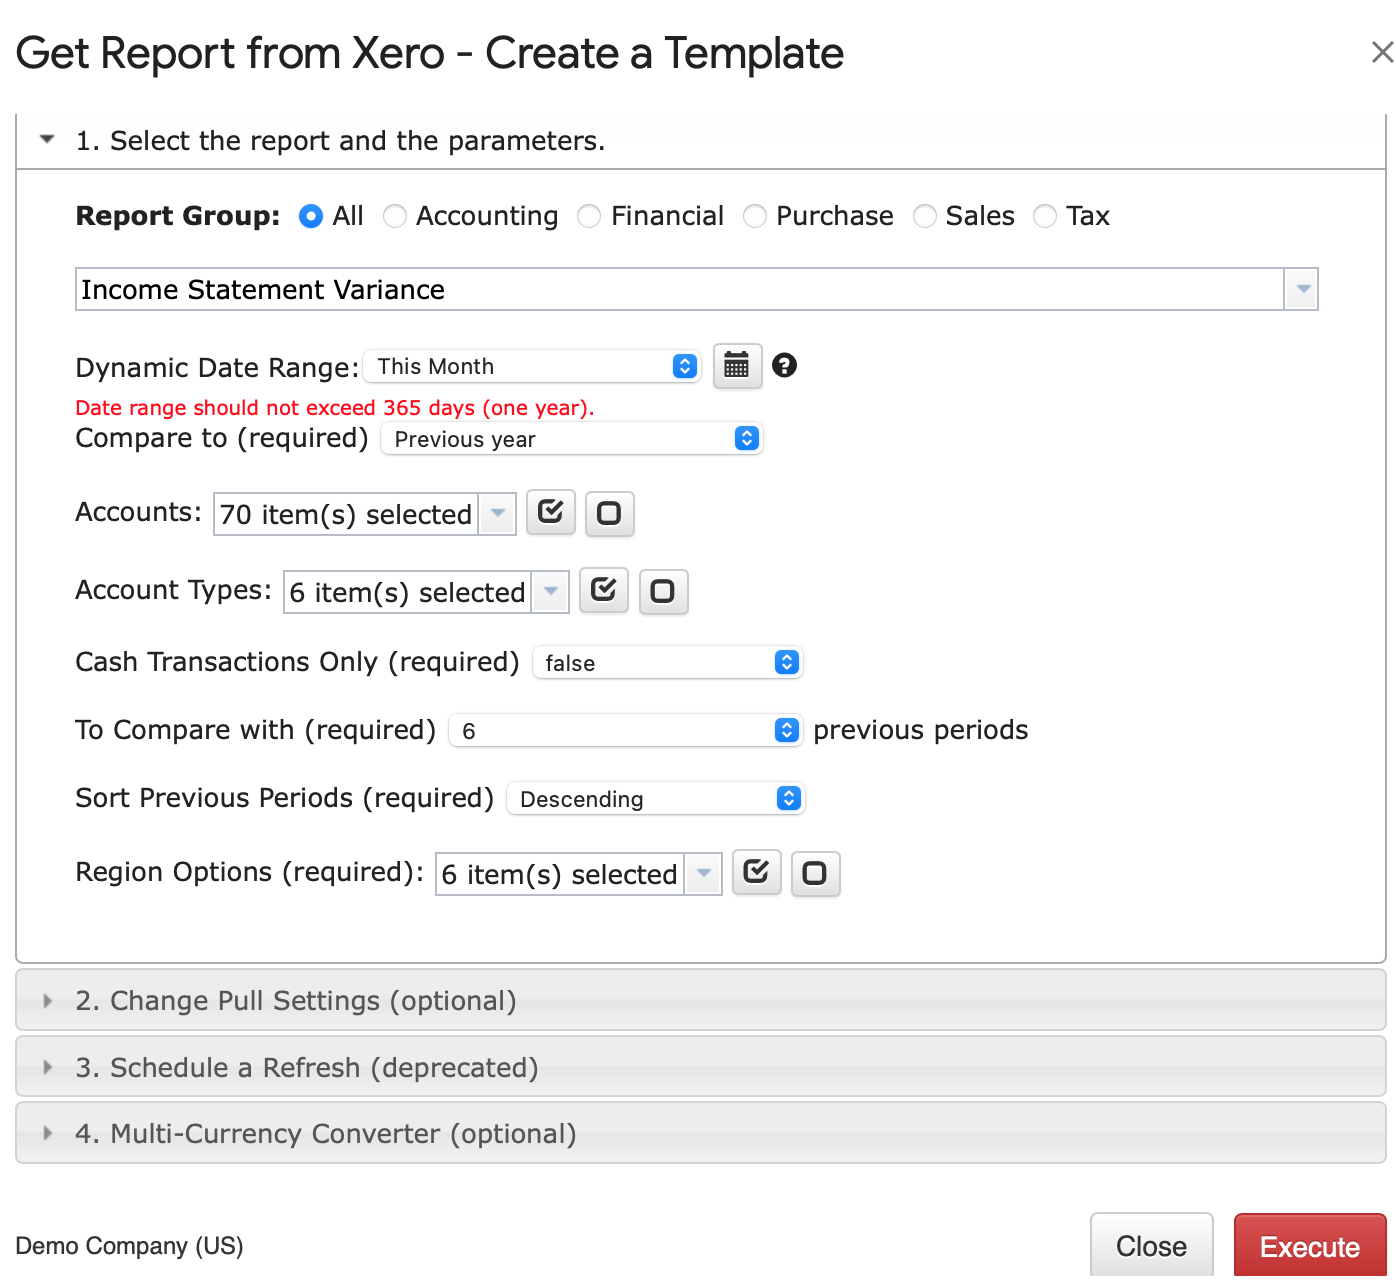The width and height of the screenshot is (1396, 1286).
Task: Click the red date range warning text
Action: point(335,407)
